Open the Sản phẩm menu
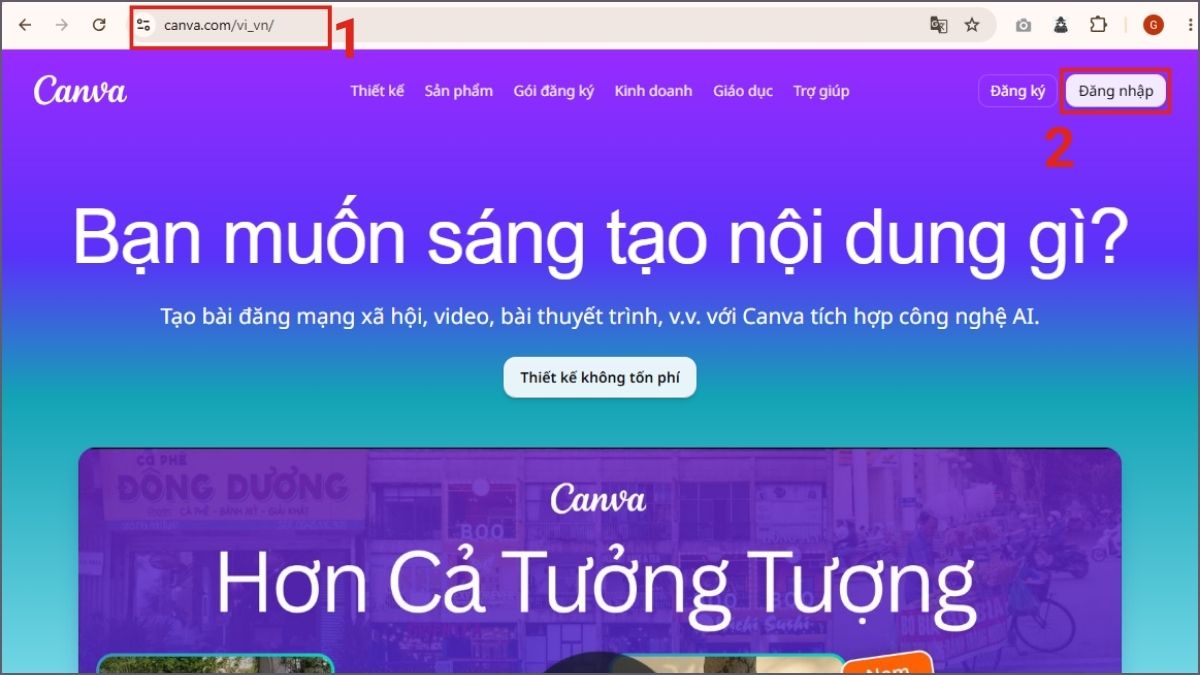The image size is (1200, 675). [458, 91]
